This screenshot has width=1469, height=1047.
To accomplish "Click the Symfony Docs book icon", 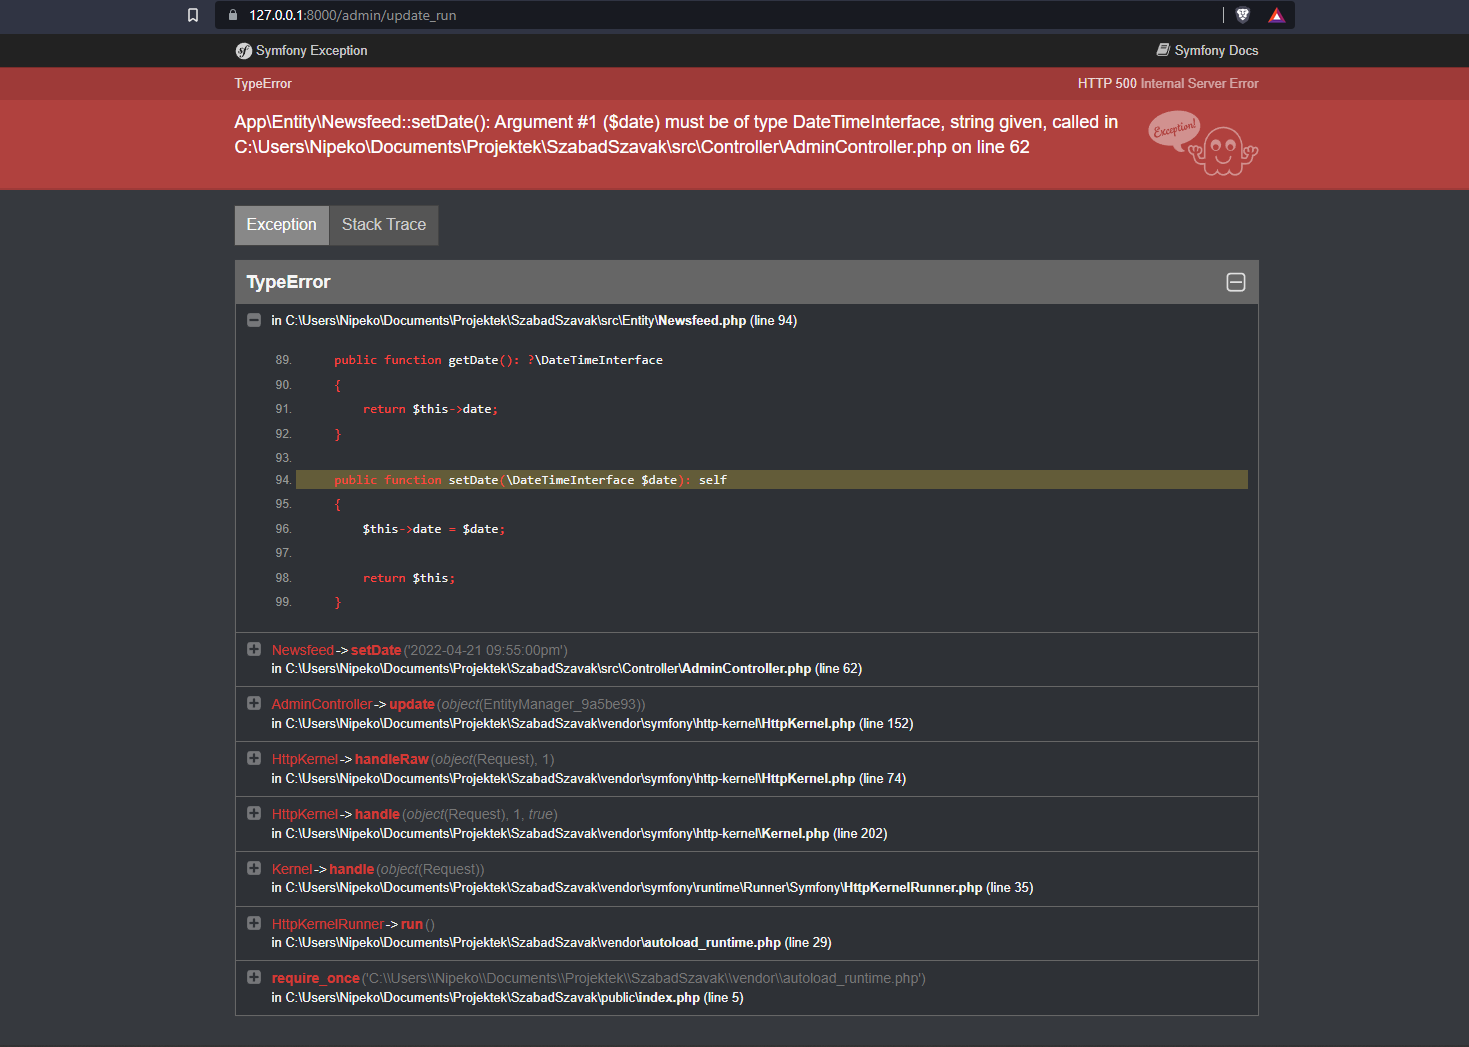I will (x=1163, y=50).
